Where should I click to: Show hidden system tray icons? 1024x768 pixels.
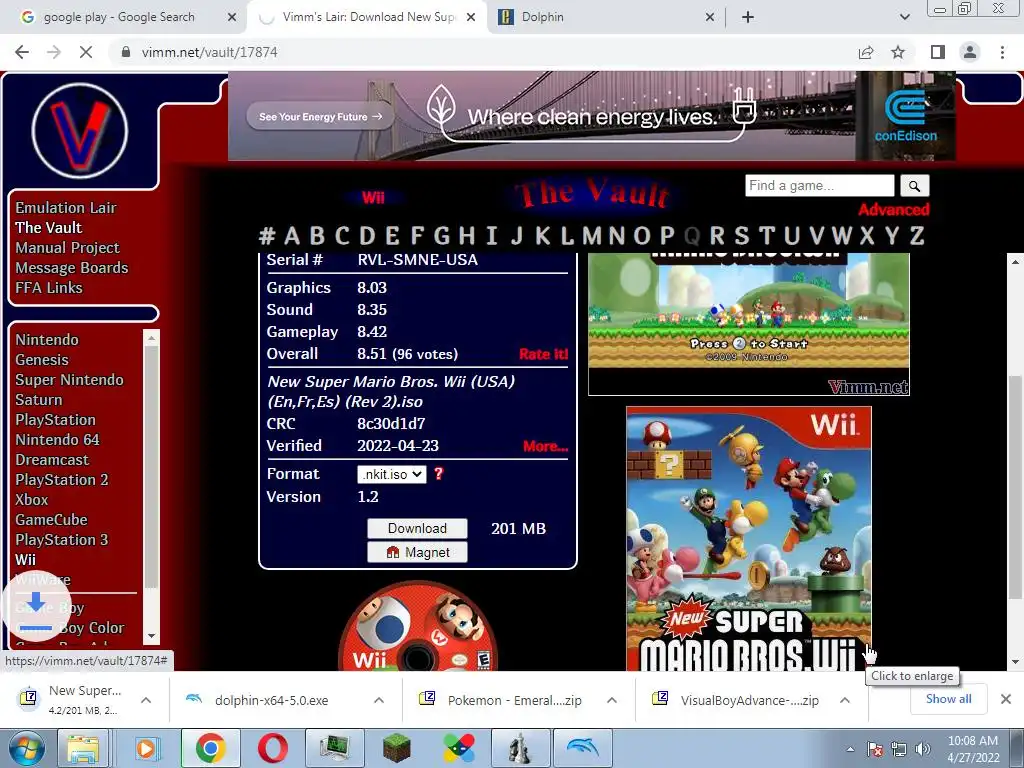(850, 749)
